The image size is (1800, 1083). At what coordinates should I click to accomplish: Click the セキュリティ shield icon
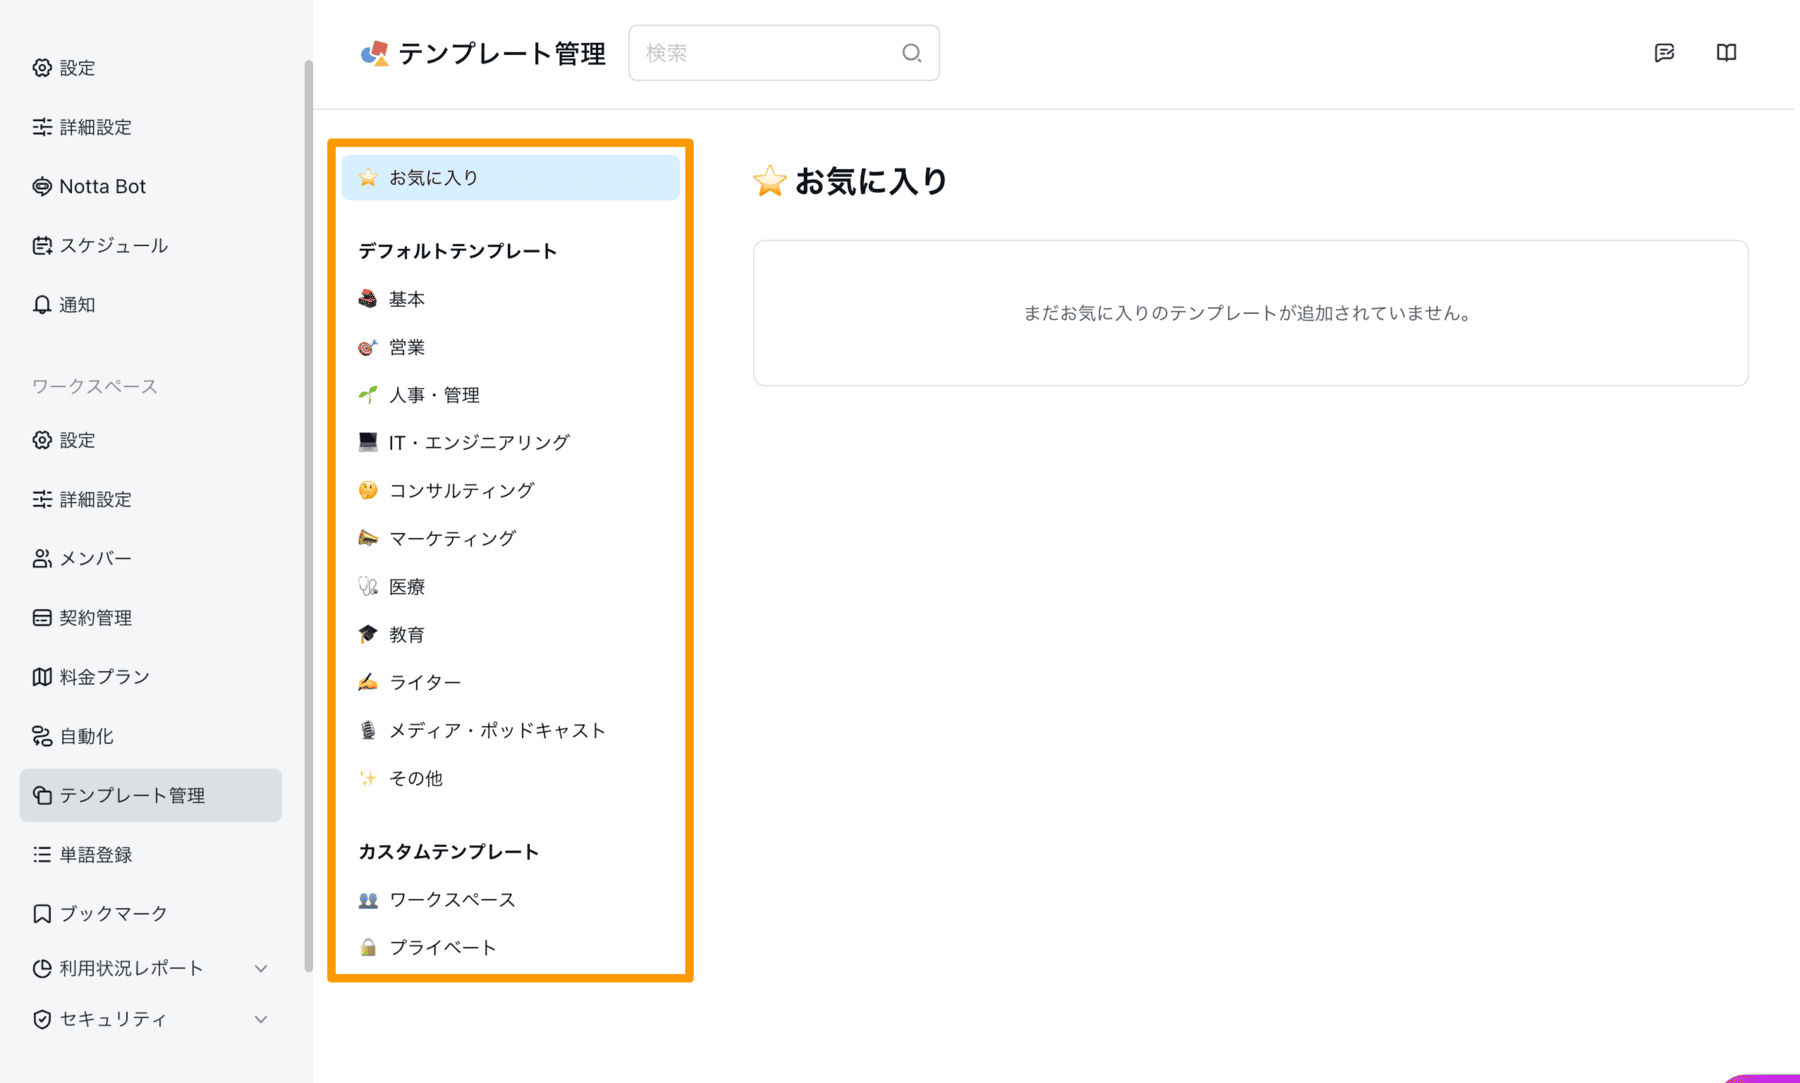[42, 1019]
